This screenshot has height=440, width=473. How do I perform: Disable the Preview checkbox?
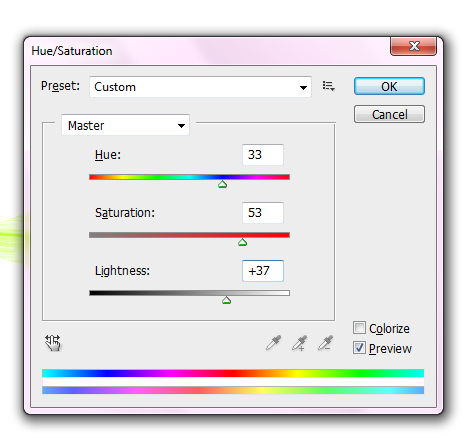coord(359,348)
